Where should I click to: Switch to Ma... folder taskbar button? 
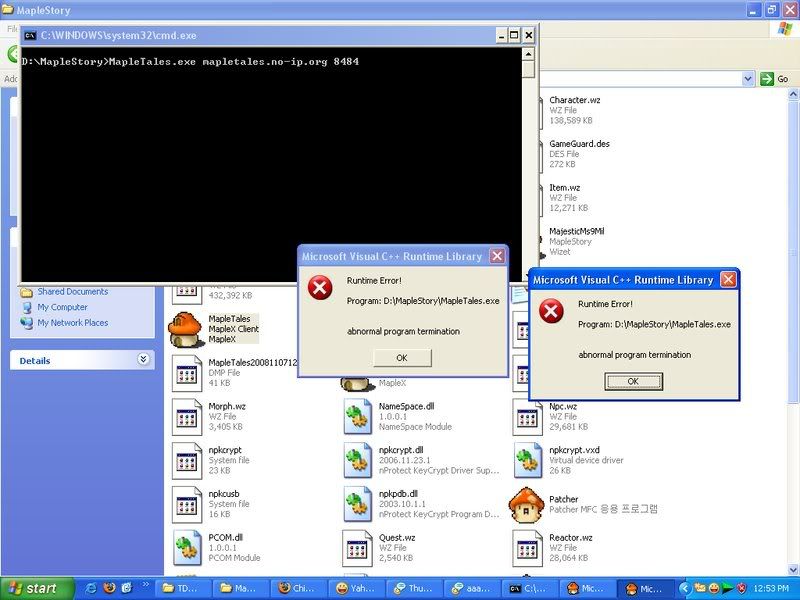pyautogui.click(x=240, y=589)
